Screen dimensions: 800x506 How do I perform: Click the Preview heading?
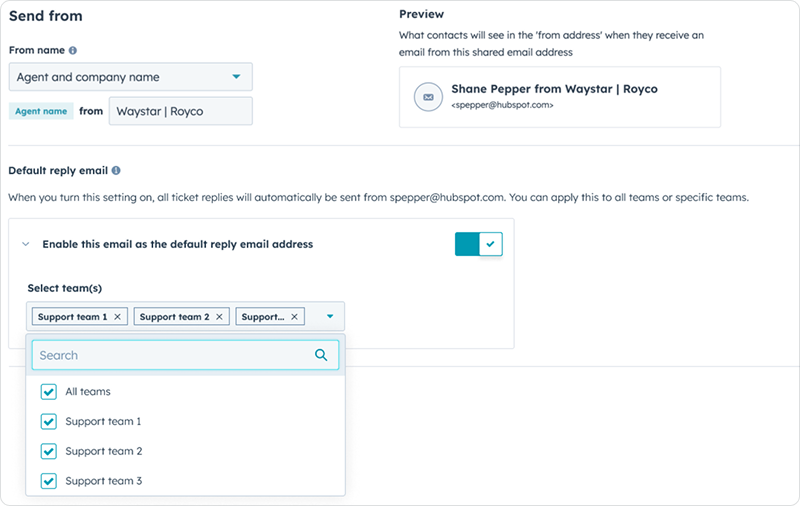[421, 14]
